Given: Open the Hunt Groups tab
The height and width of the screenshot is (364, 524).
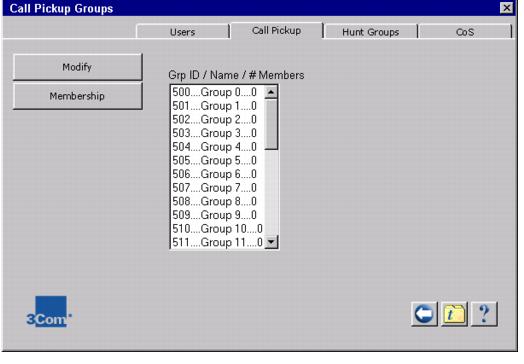Looking at the screenshot, I should [371, 32].
